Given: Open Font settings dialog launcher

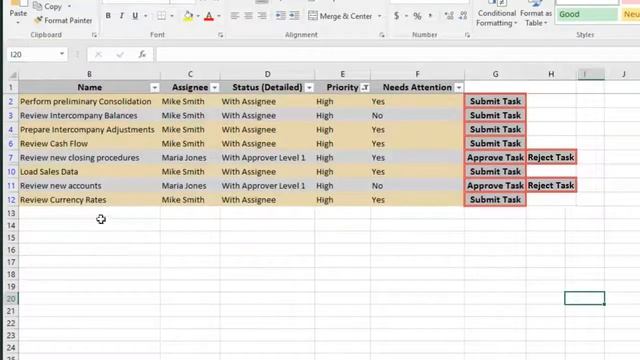Looking at the screenshot, I should click(220, 35).
